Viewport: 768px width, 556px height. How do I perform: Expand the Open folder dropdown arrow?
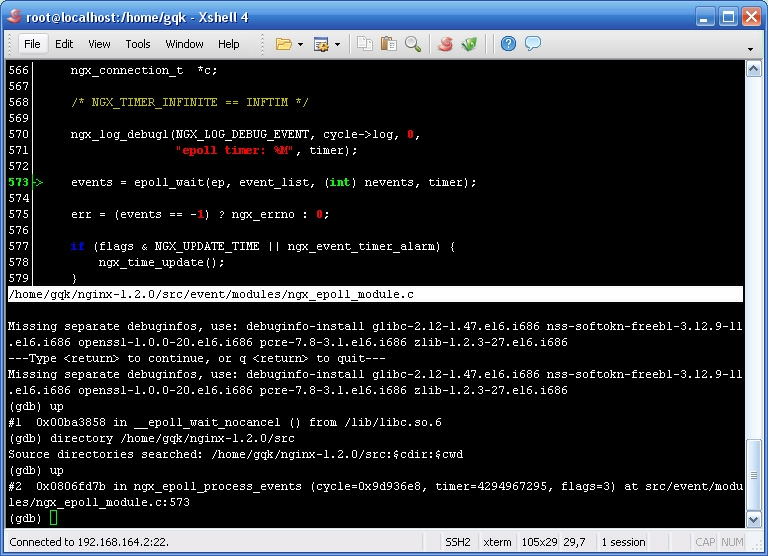coord(299,44)
